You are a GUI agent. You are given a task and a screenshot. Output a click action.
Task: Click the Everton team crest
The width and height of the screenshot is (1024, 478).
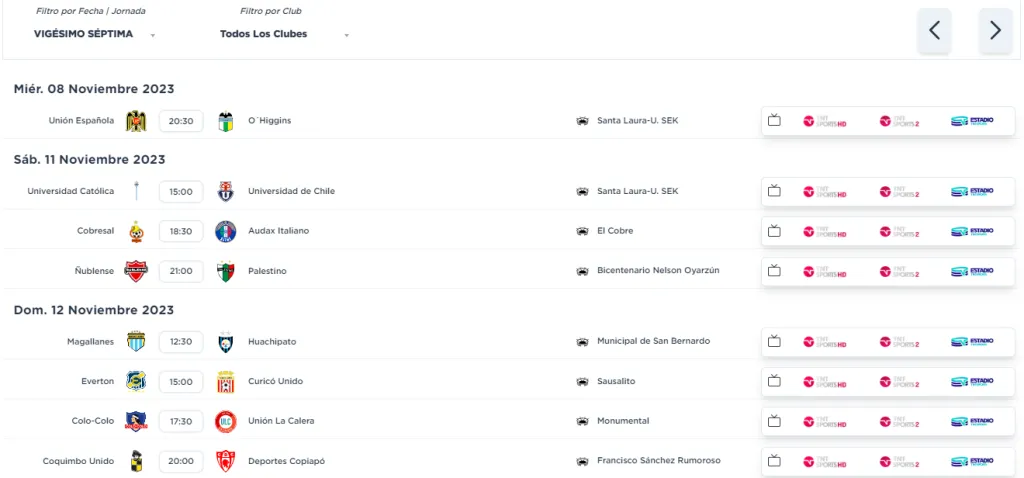136,381
